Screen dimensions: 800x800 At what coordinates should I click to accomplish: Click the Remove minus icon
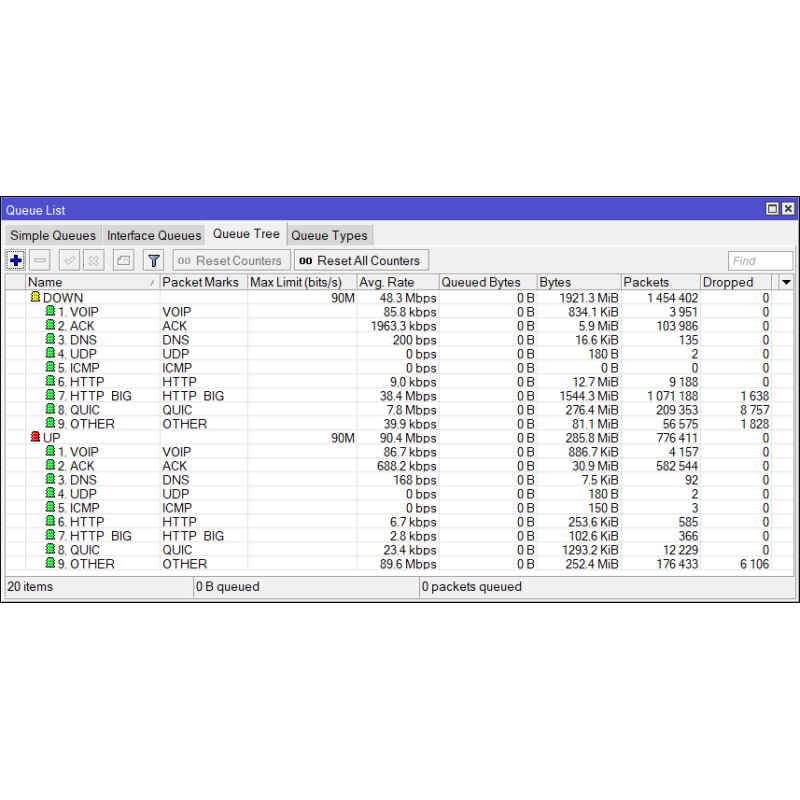tap(41, 261)
